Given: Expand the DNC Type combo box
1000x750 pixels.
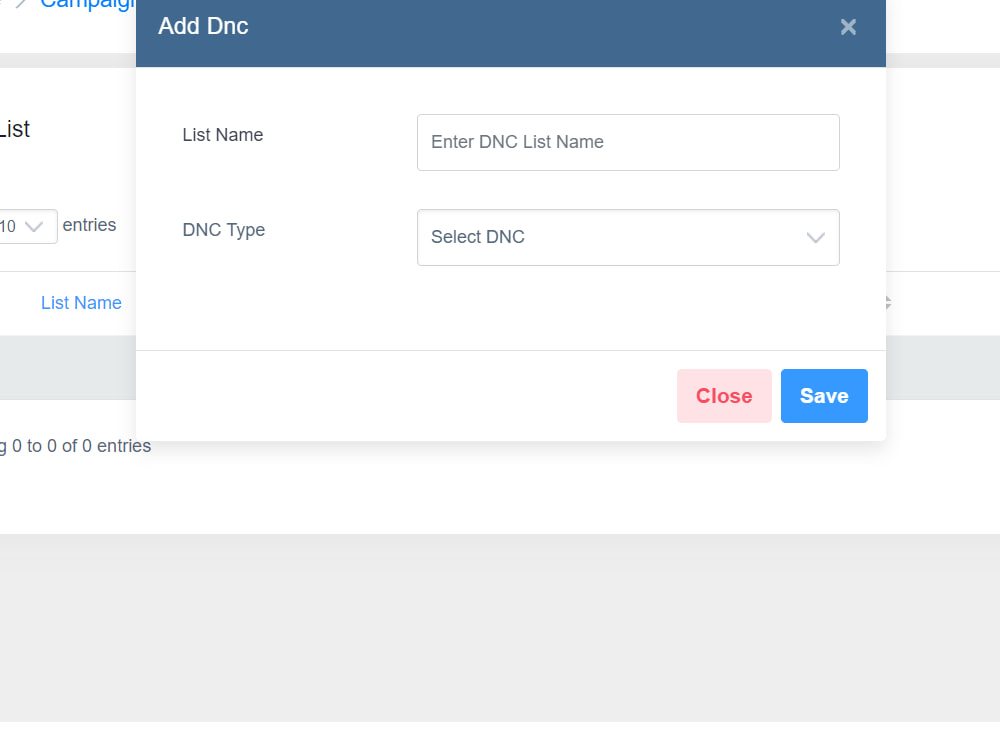Looking at the screenshot, I should pyautogui.click(x=628, y=237).
